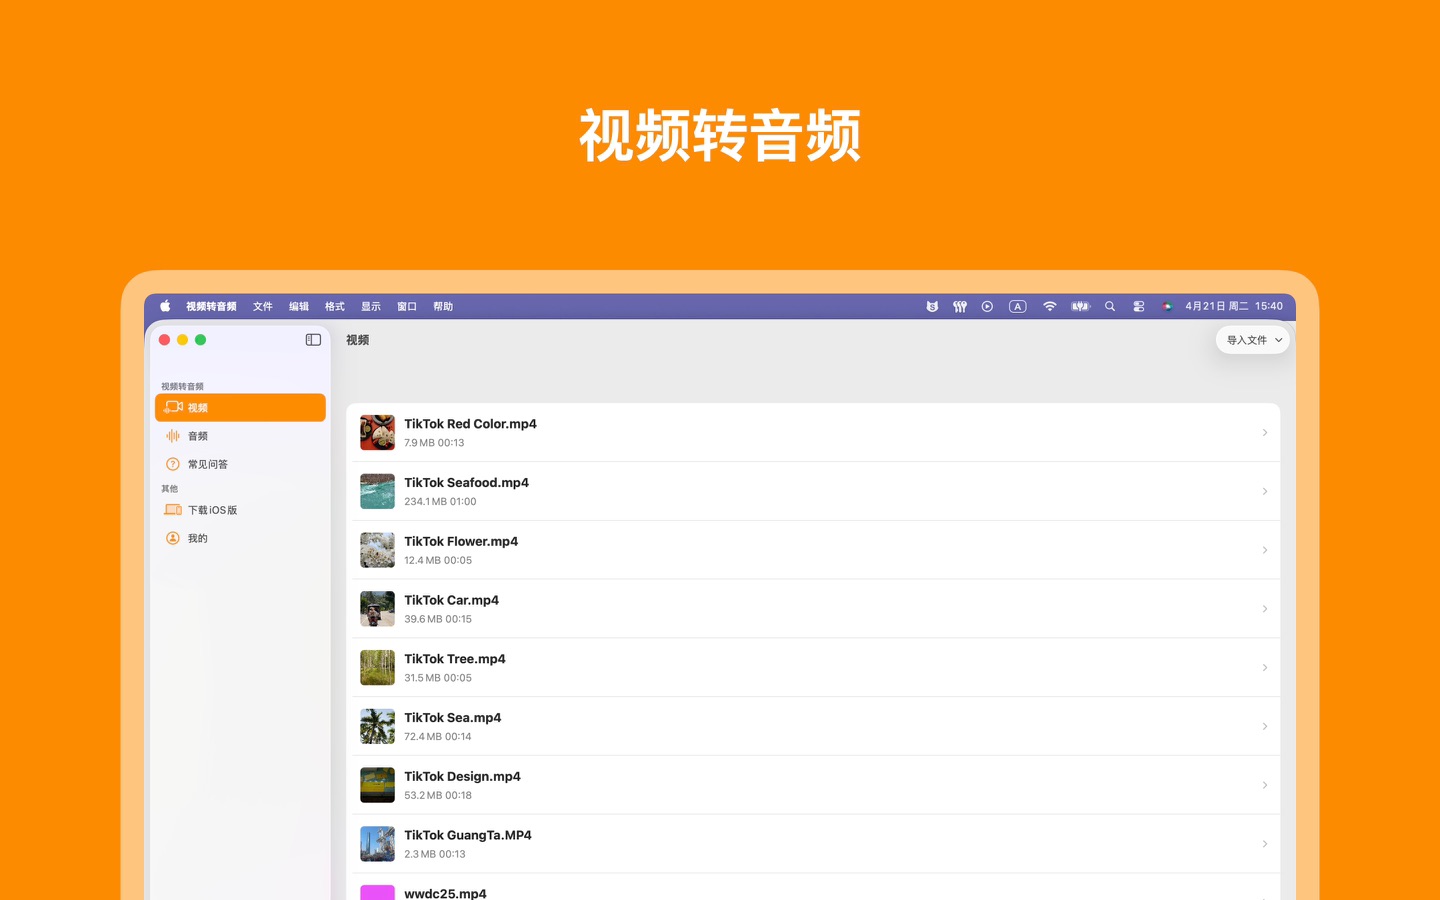Click the file name TikTok Car.mp4
1440x900 pixels.
451,600
